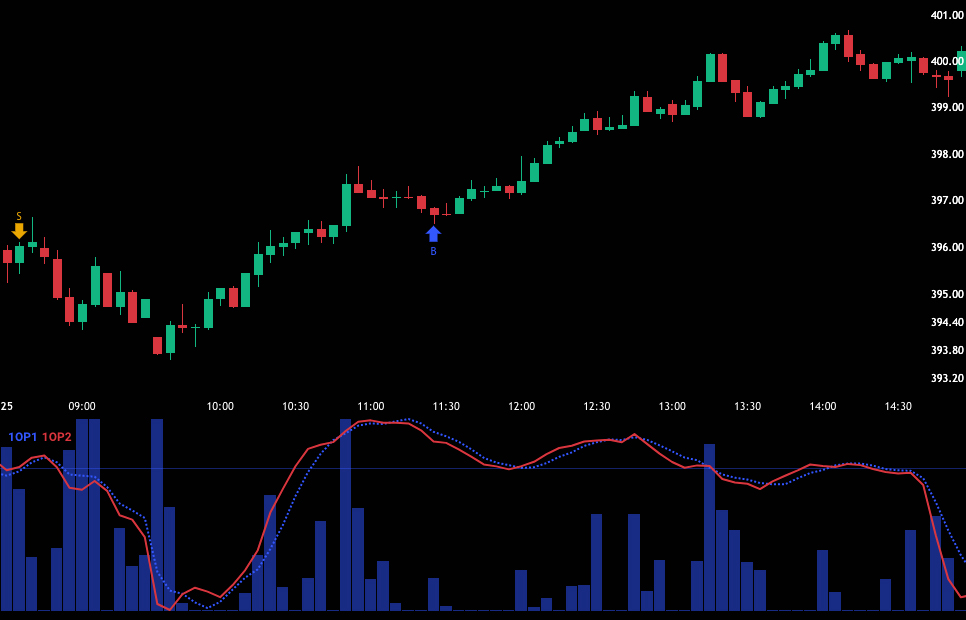Click the date label 25 on time axis

tap(7, 406)
